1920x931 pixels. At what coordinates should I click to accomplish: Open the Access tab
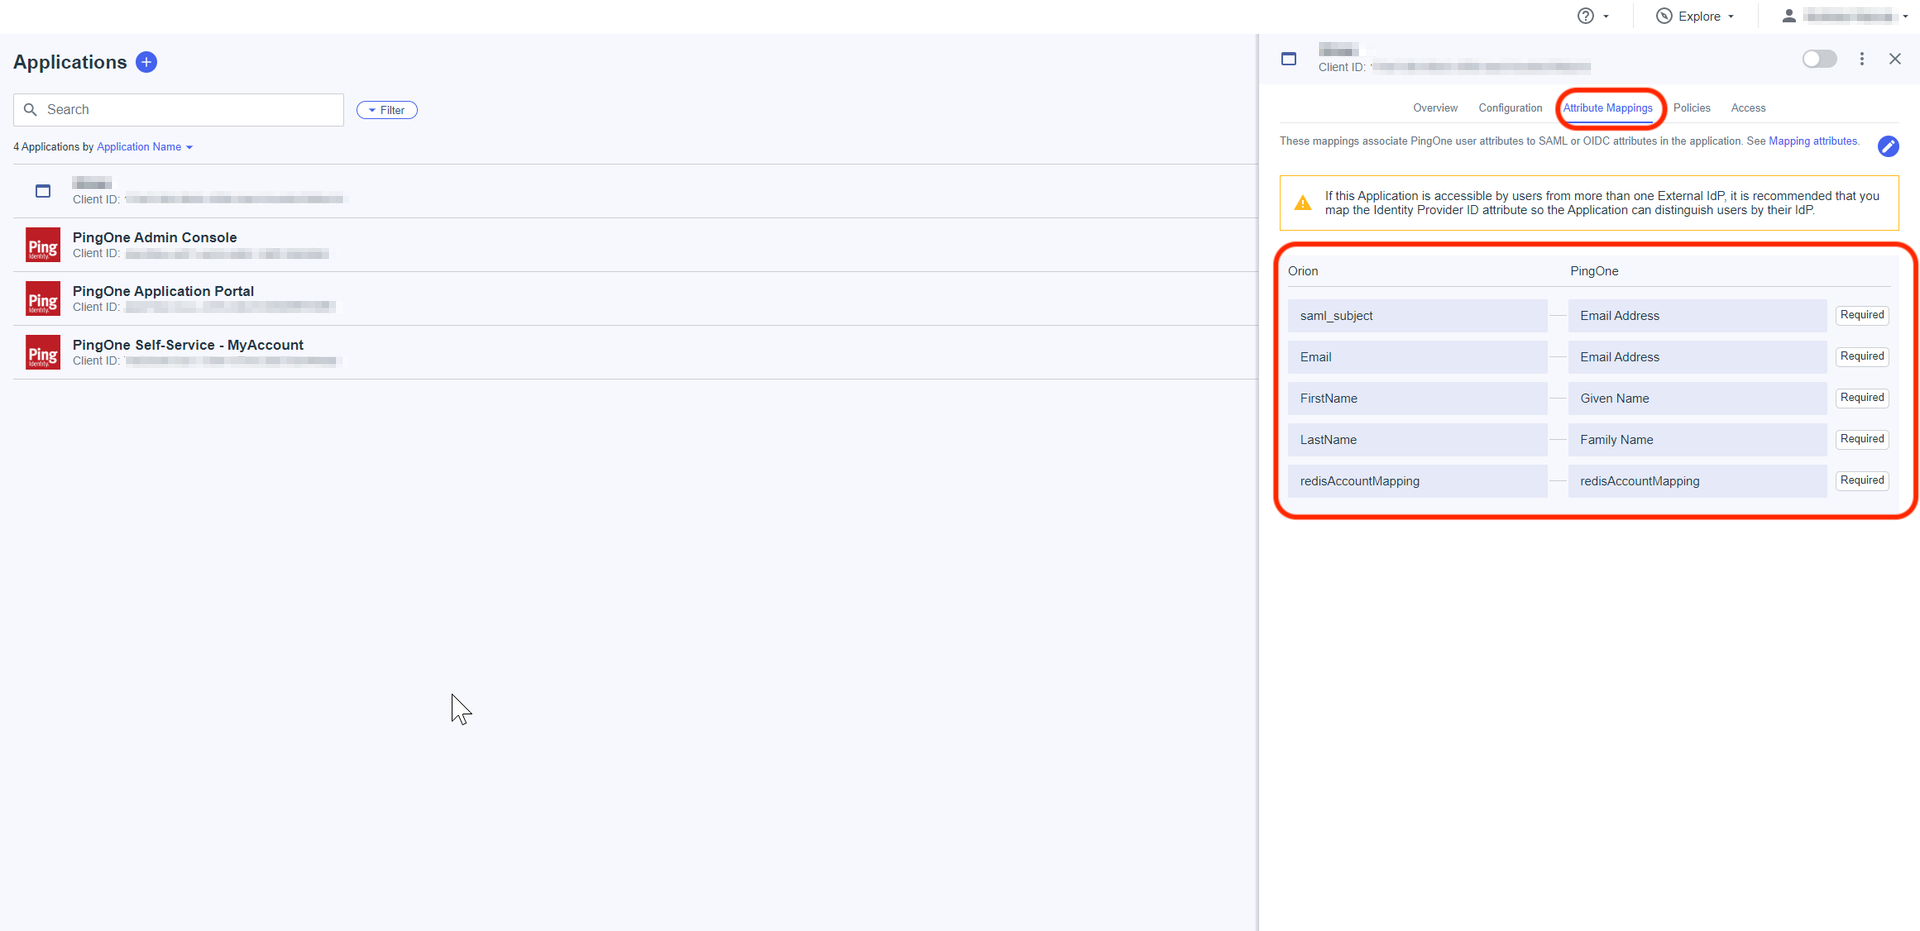[1747, 108]
